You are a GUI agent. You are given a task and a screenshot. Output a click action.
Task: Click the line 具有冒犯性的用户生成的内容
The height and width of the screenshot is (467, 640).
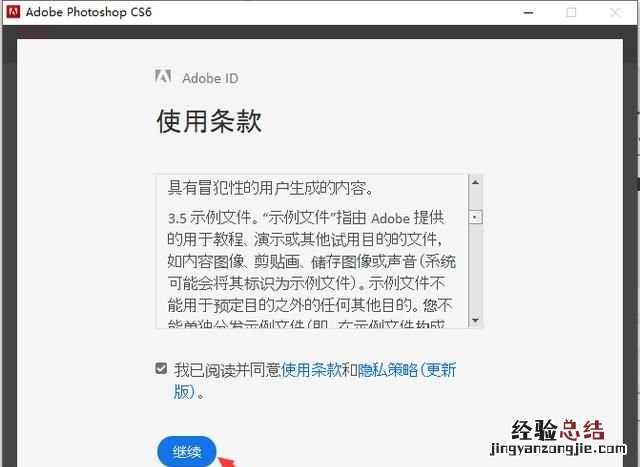[x=271, y=188]
